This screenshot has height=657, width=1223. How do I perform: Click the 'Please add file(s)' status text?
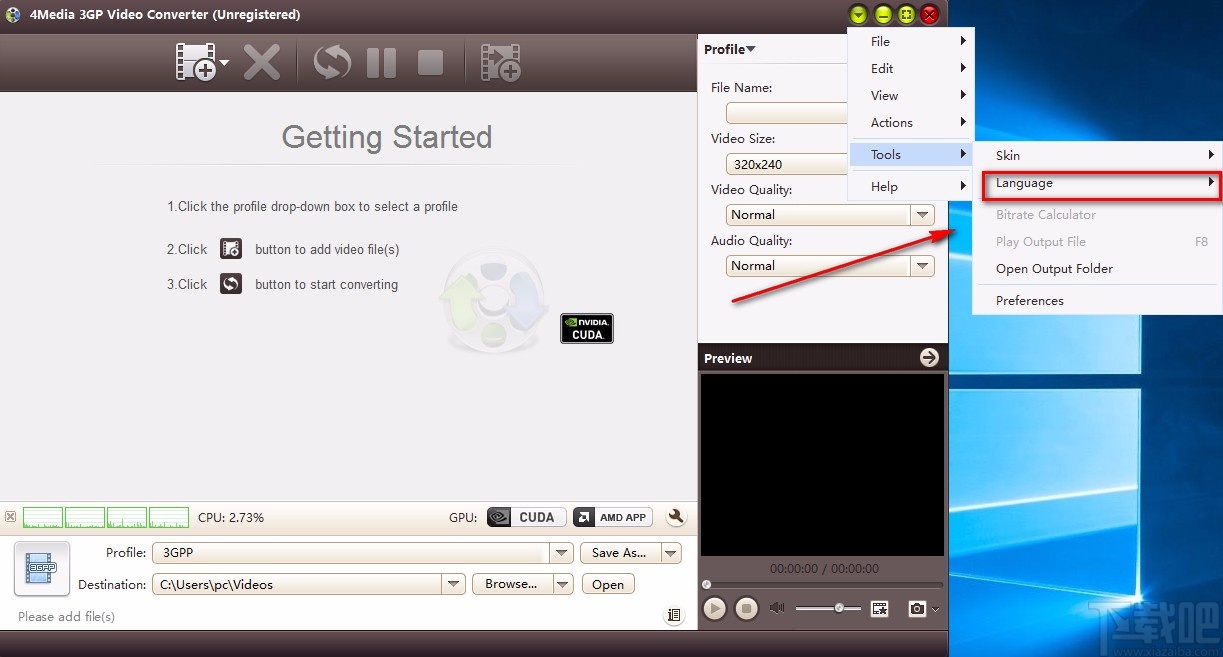(x=66, y=616)
